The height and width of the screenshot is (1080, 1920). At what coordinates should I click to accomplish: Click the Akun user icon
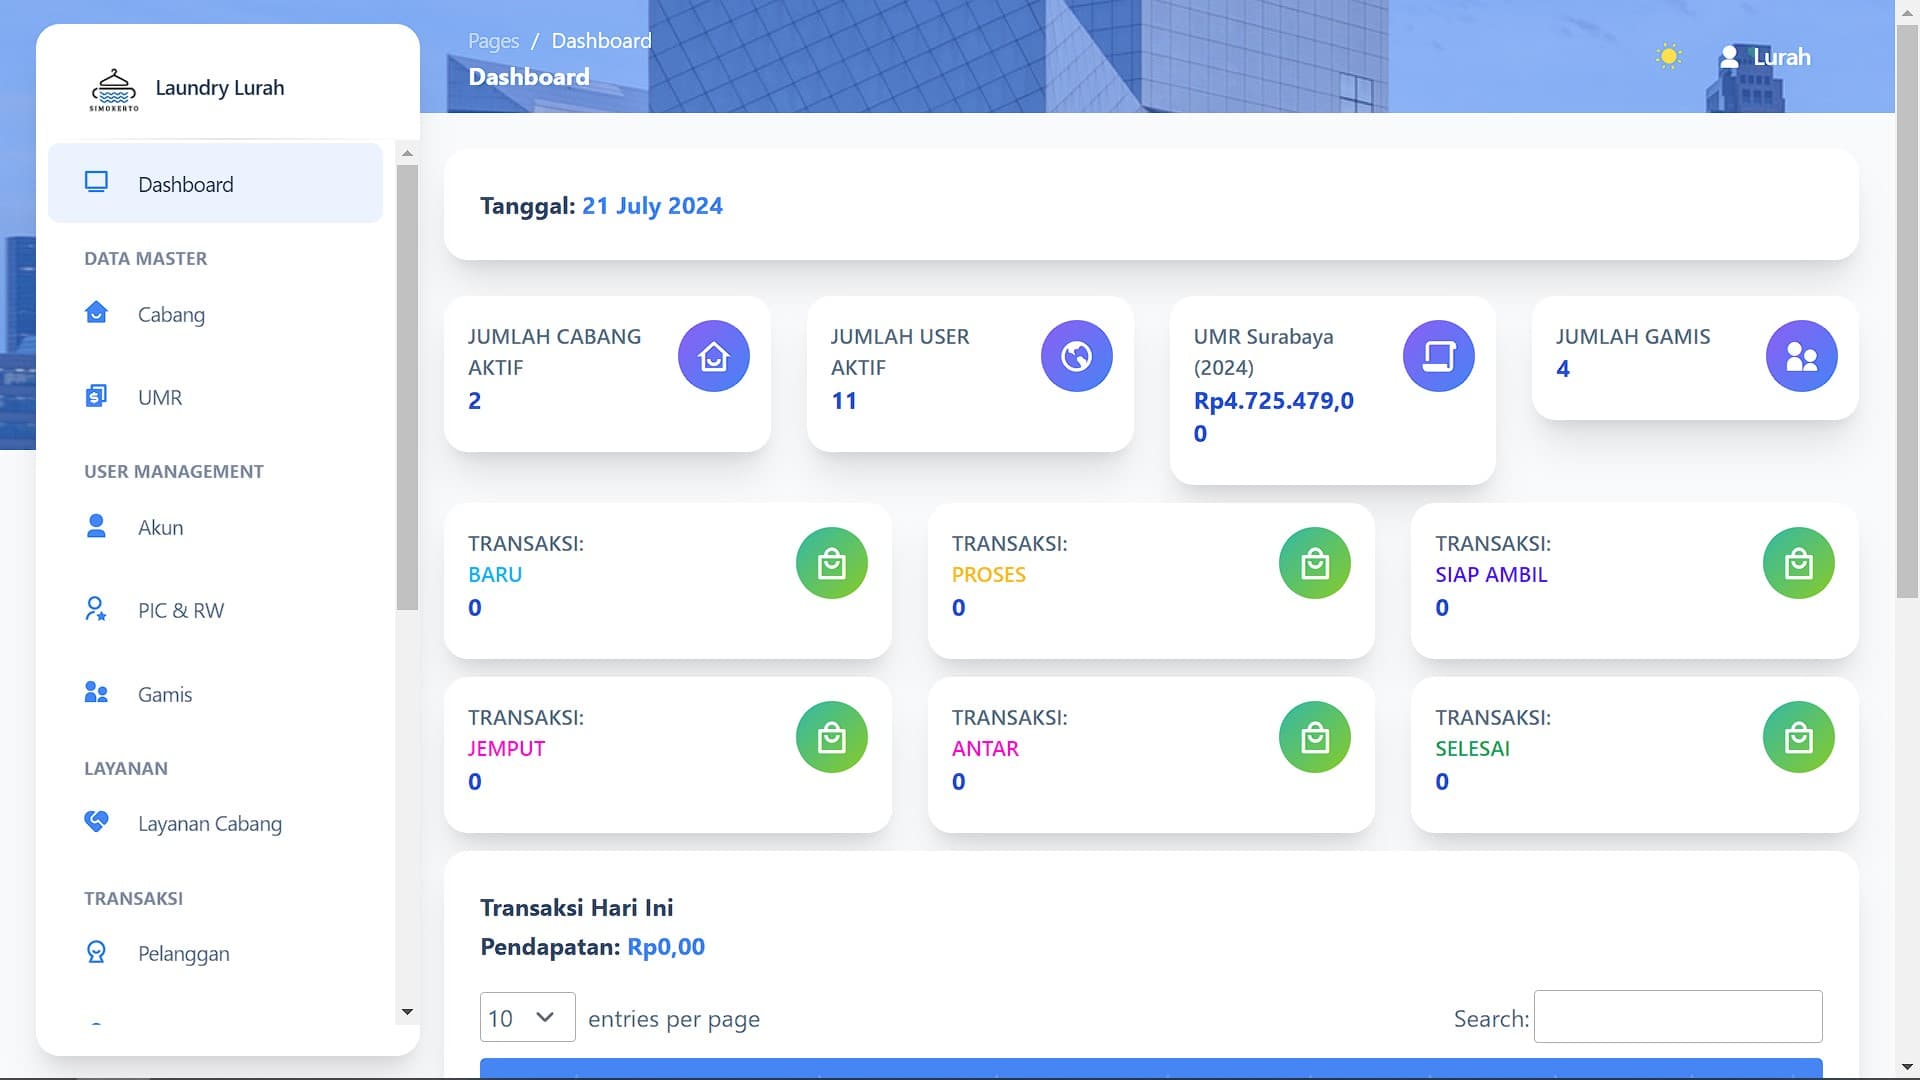(96, 525)
